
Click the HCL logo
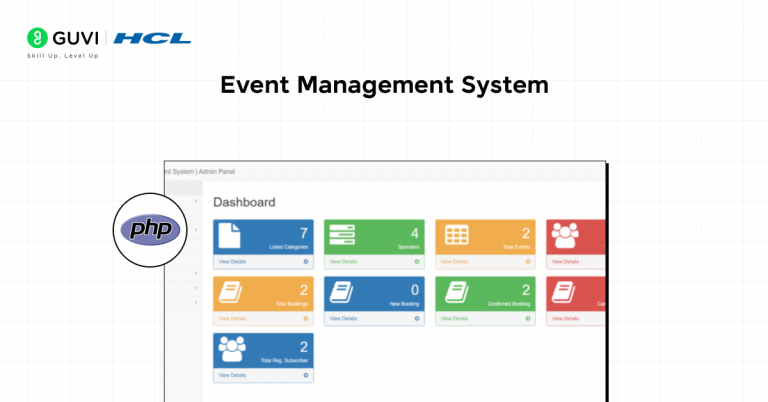pos(152,38)
